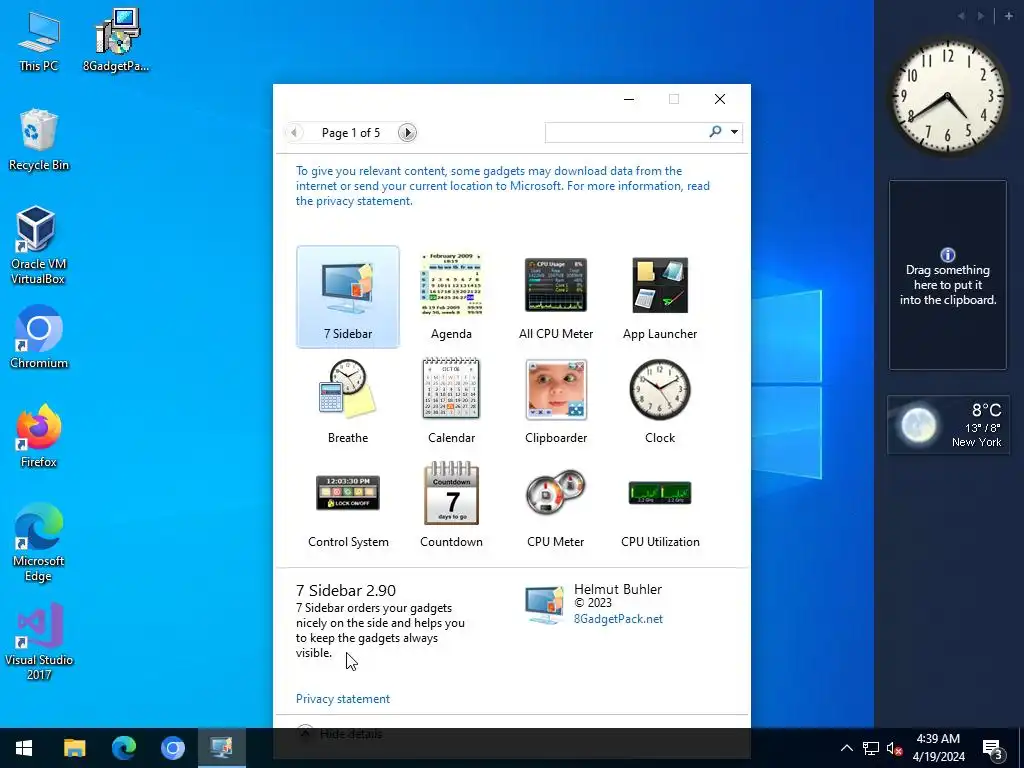Open the New York weather gadget

948,425
